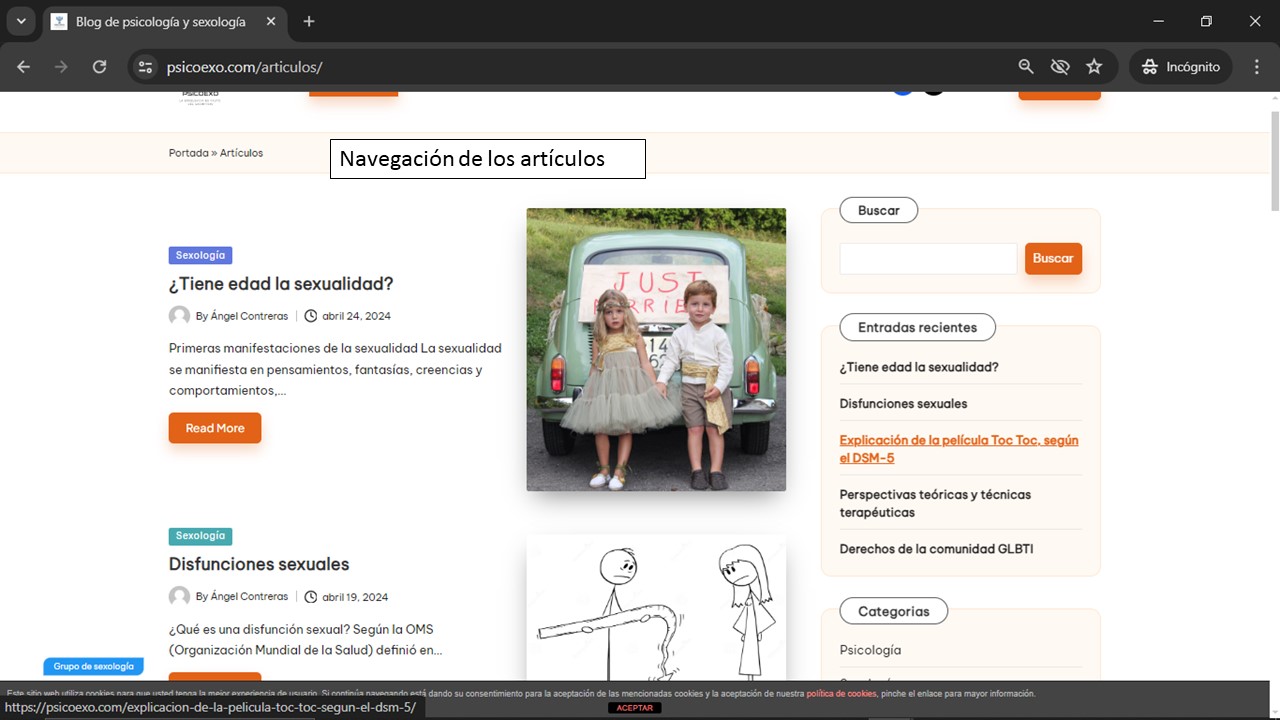Open the Just Married kids thumbnail
The width and height of the screenshot is (1280, 720).
tap(656, 349)
